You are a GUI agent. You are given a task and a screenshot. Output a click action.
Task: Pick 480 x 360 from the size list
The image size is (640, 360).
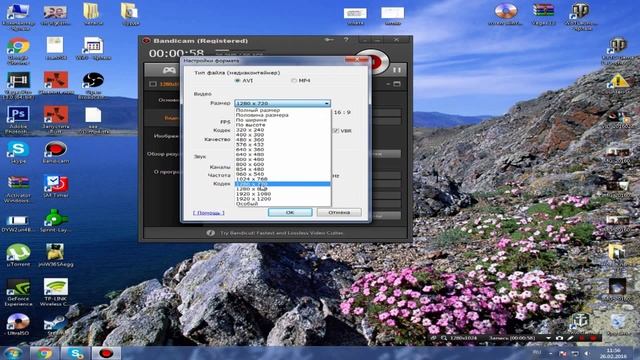282,140
